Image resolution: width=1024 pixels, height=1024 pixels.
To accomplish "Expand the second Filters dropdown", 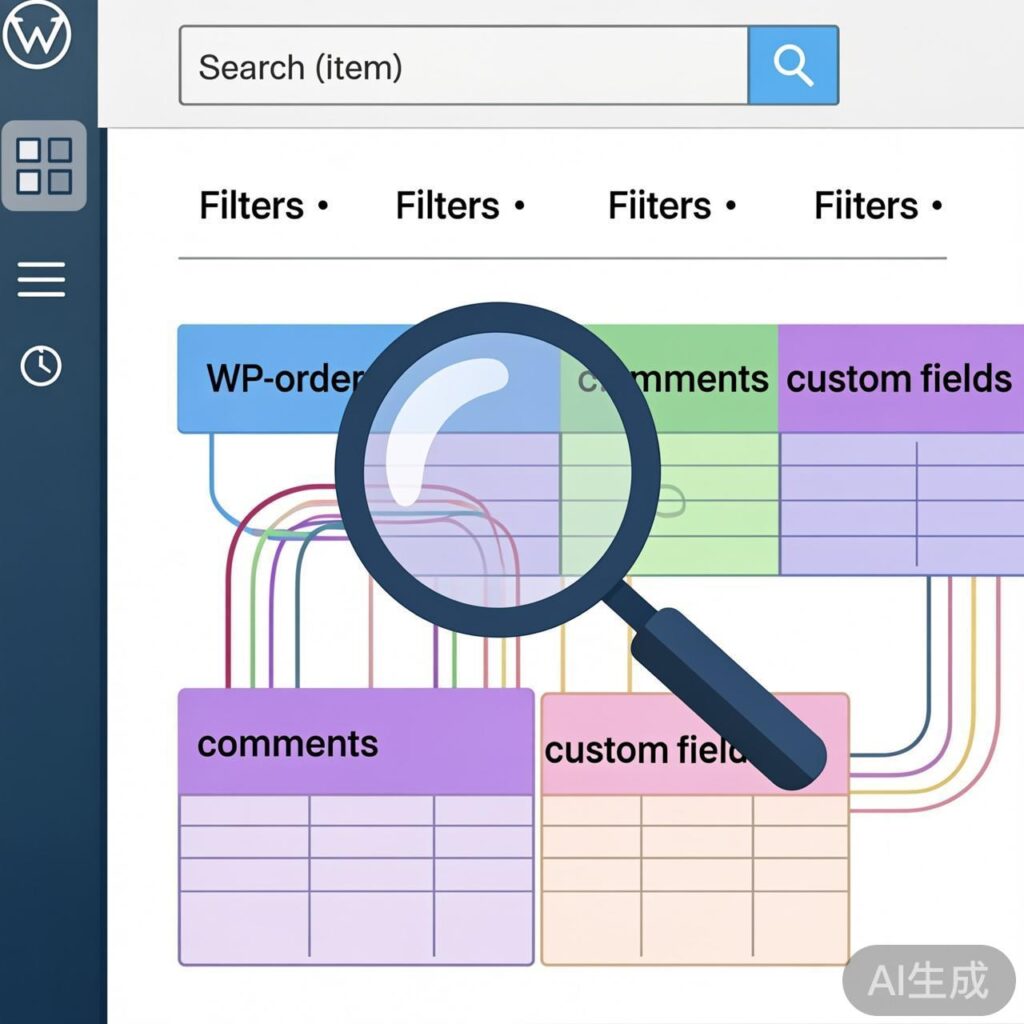I will [460, 206].
